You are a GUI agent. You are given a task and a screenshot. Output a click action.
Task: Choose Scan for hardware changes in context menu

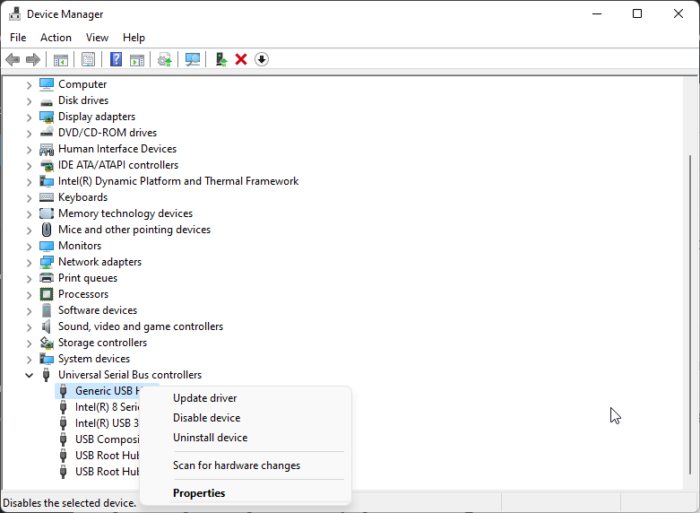click(x=246, y=465)
